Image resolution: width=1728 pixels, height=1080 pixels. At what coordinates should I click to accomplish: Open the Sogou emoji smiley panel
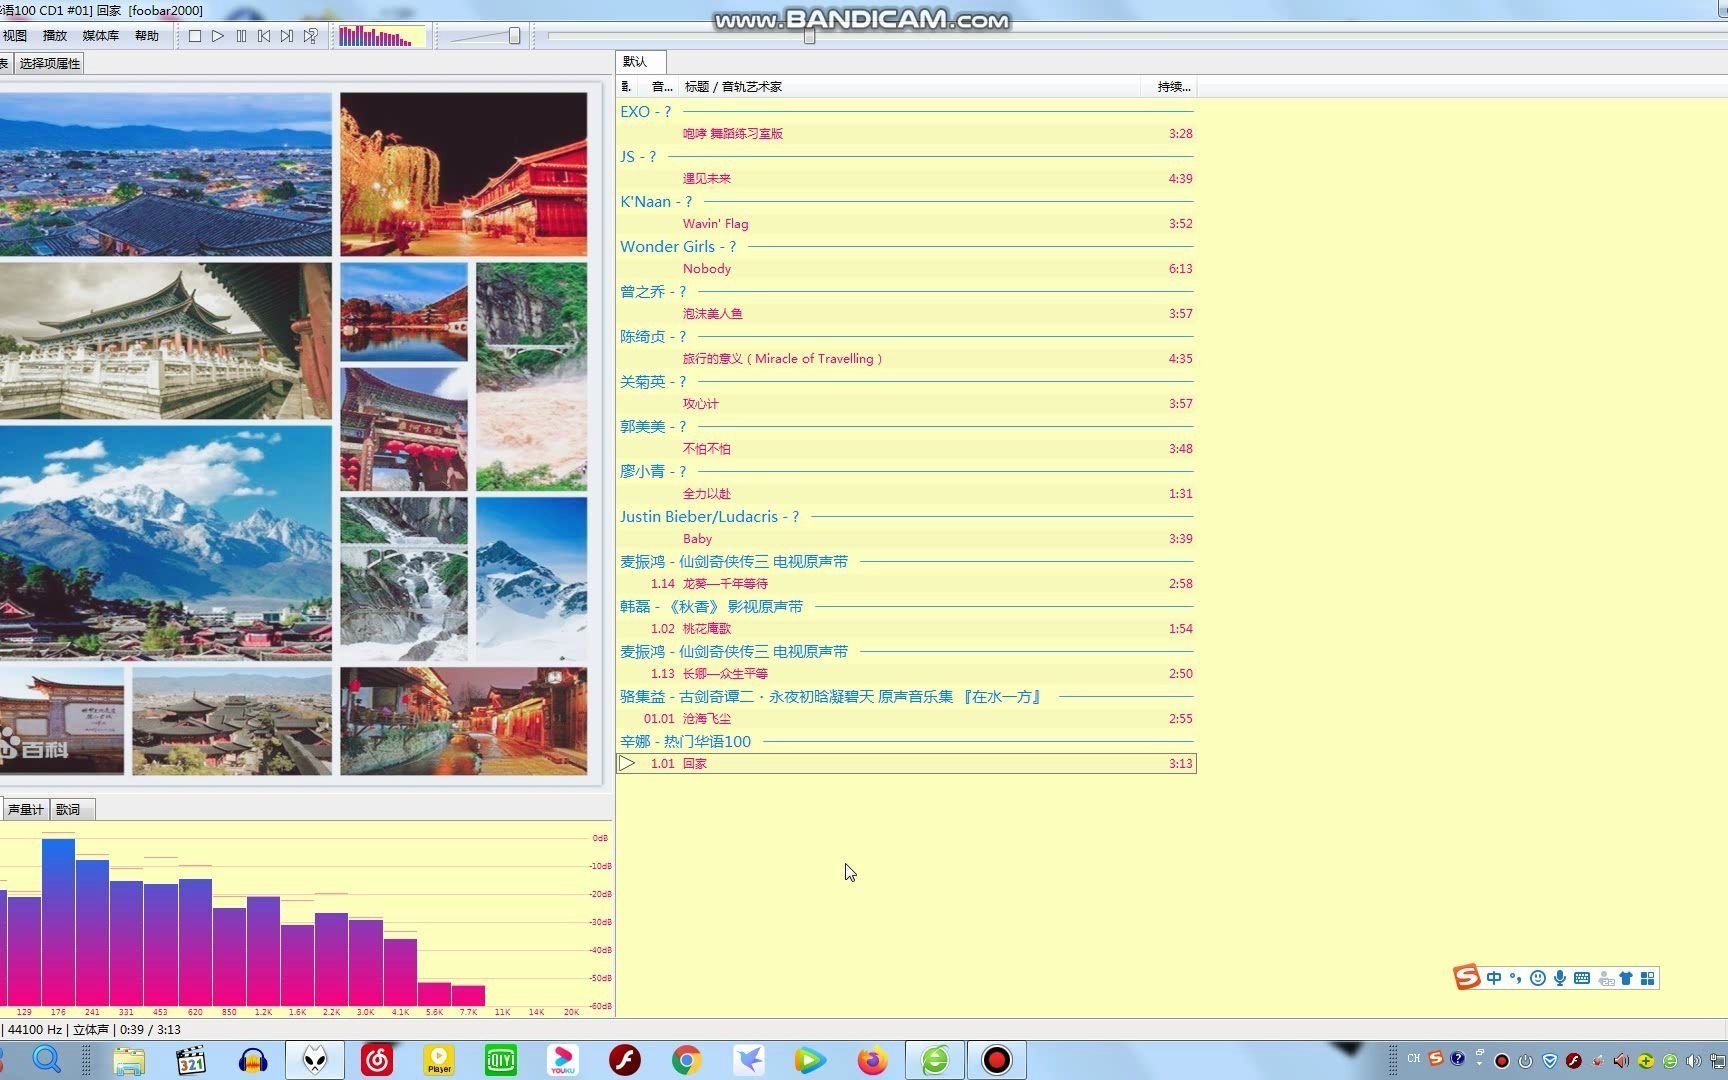[x=1538, y=978]
